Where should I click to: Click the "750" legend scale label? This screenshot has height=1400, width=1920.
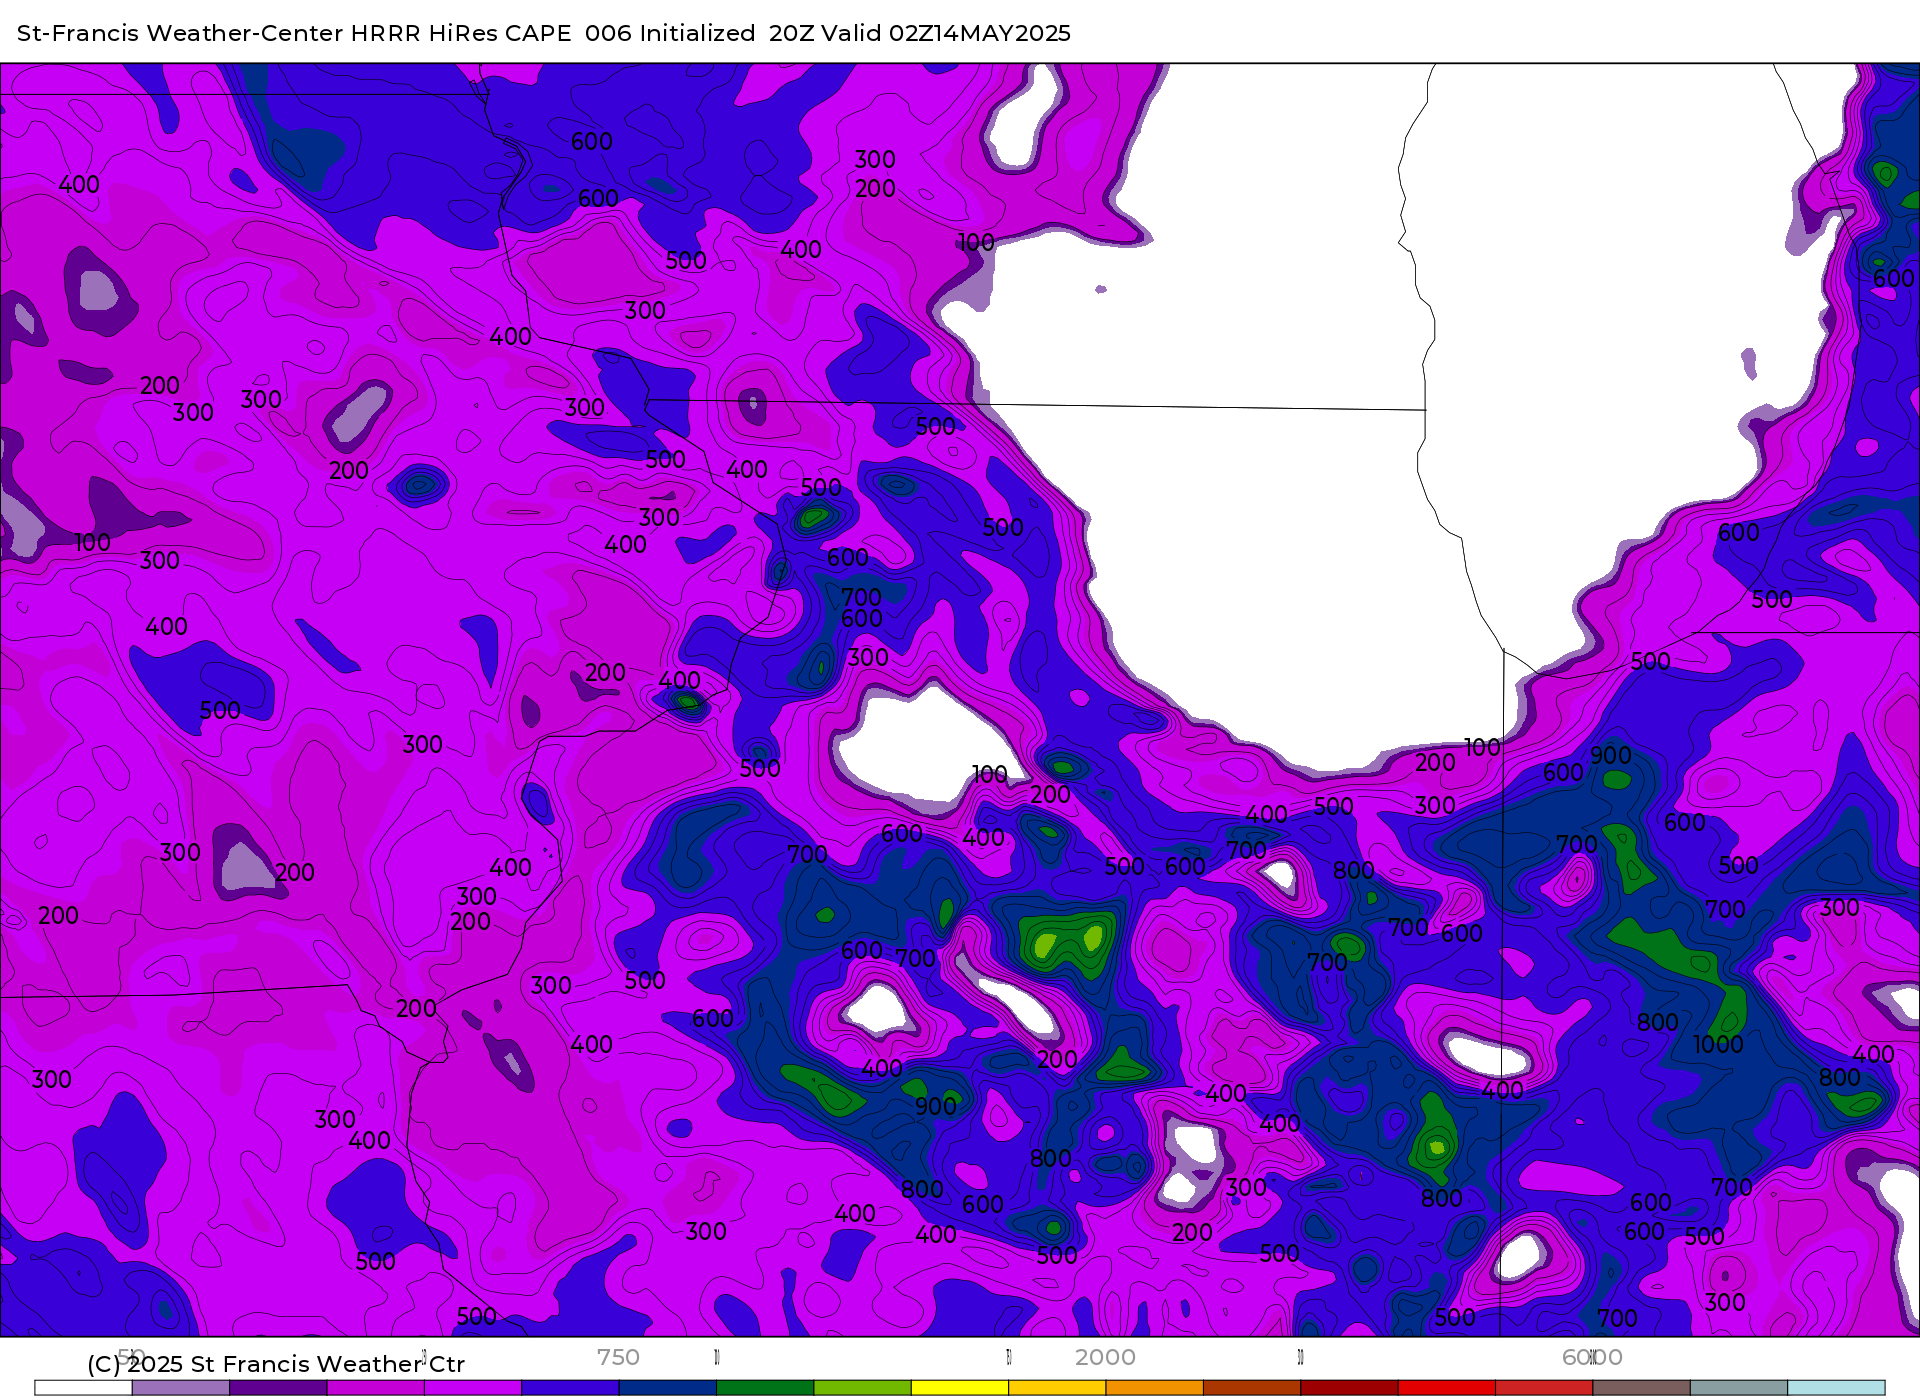pyautogui.click(x=618, y=1357)
